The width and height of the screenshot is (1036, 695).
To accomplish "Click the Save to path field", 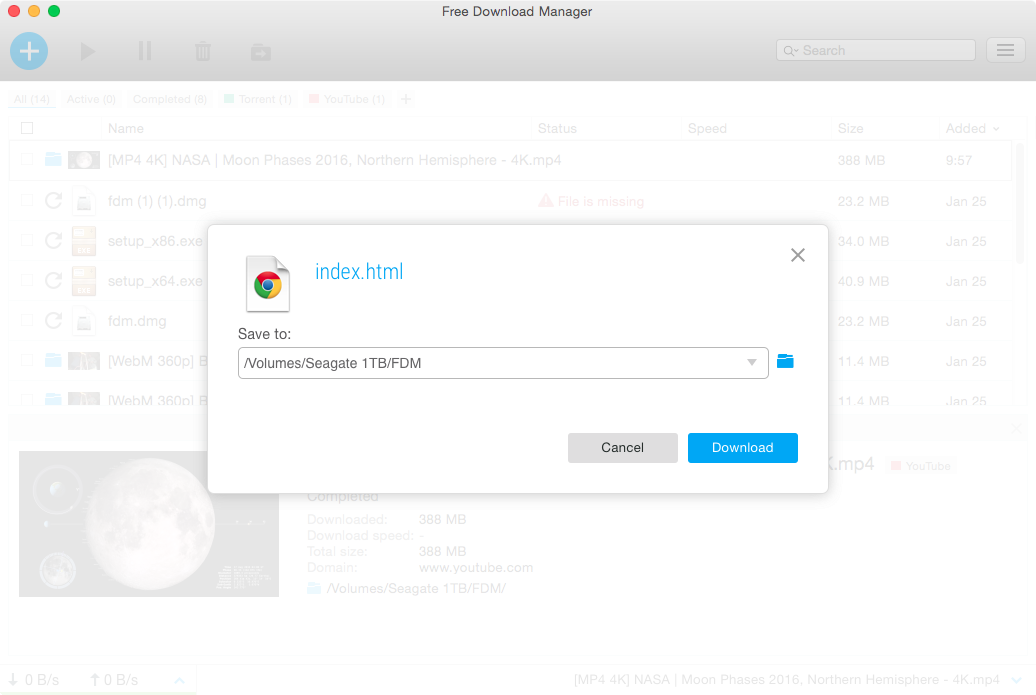I will 503,363.
